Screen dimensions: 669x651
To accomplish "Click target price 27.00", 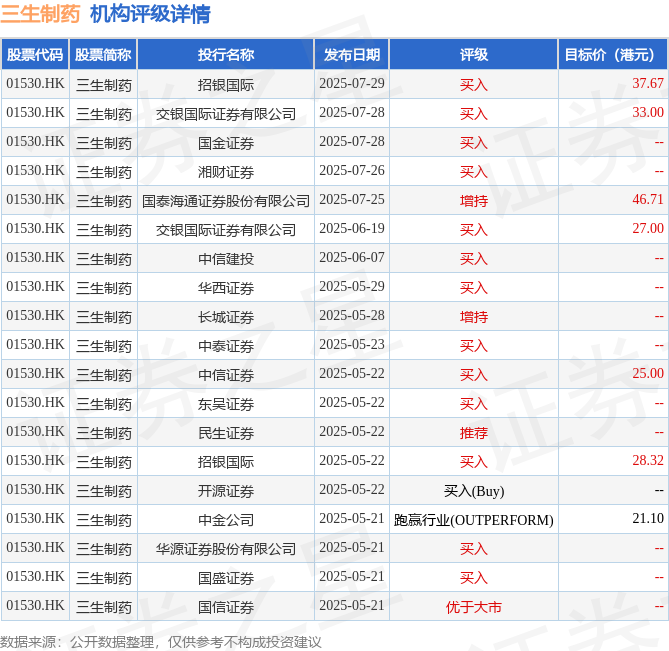I will click(648, 228).
